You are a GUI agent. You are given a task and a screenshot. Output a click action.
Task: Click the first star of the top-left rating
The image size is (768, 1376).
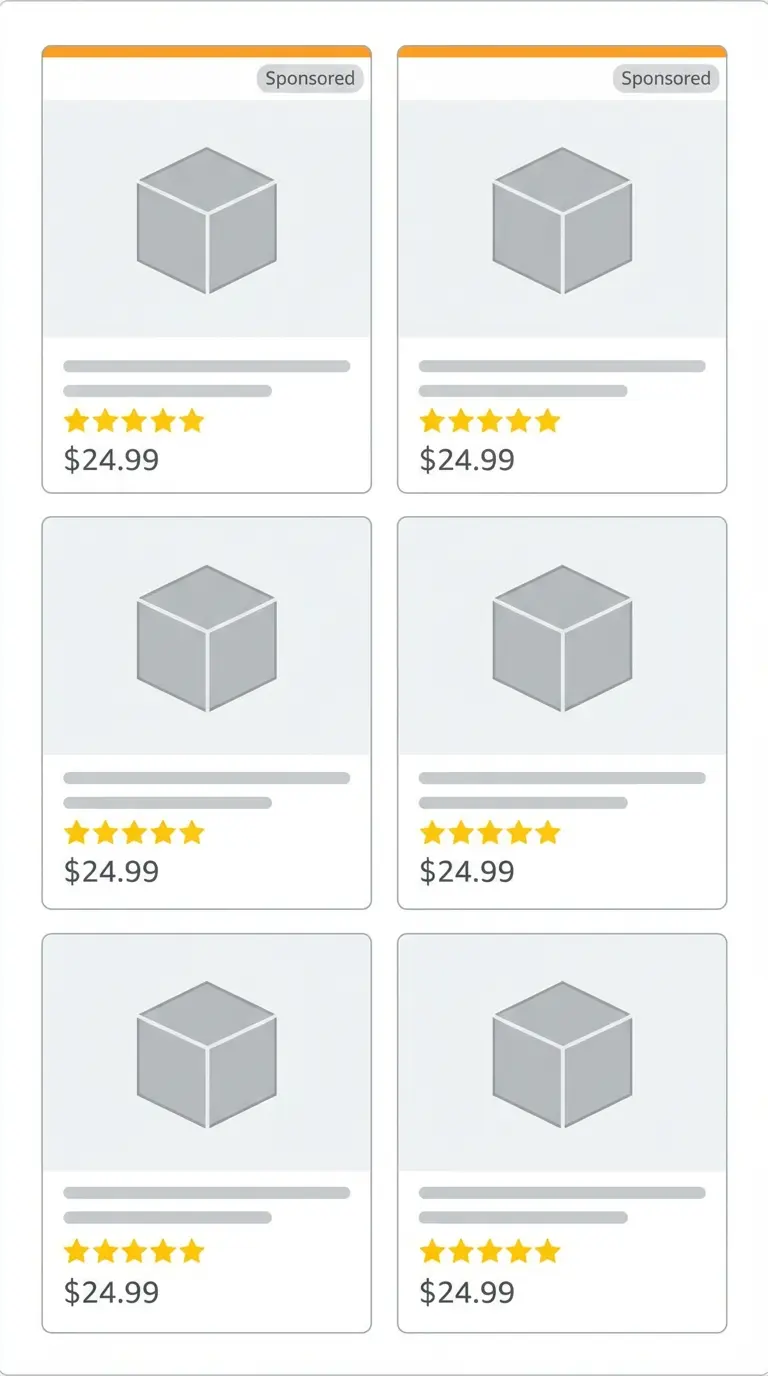(x=77, y=420)
